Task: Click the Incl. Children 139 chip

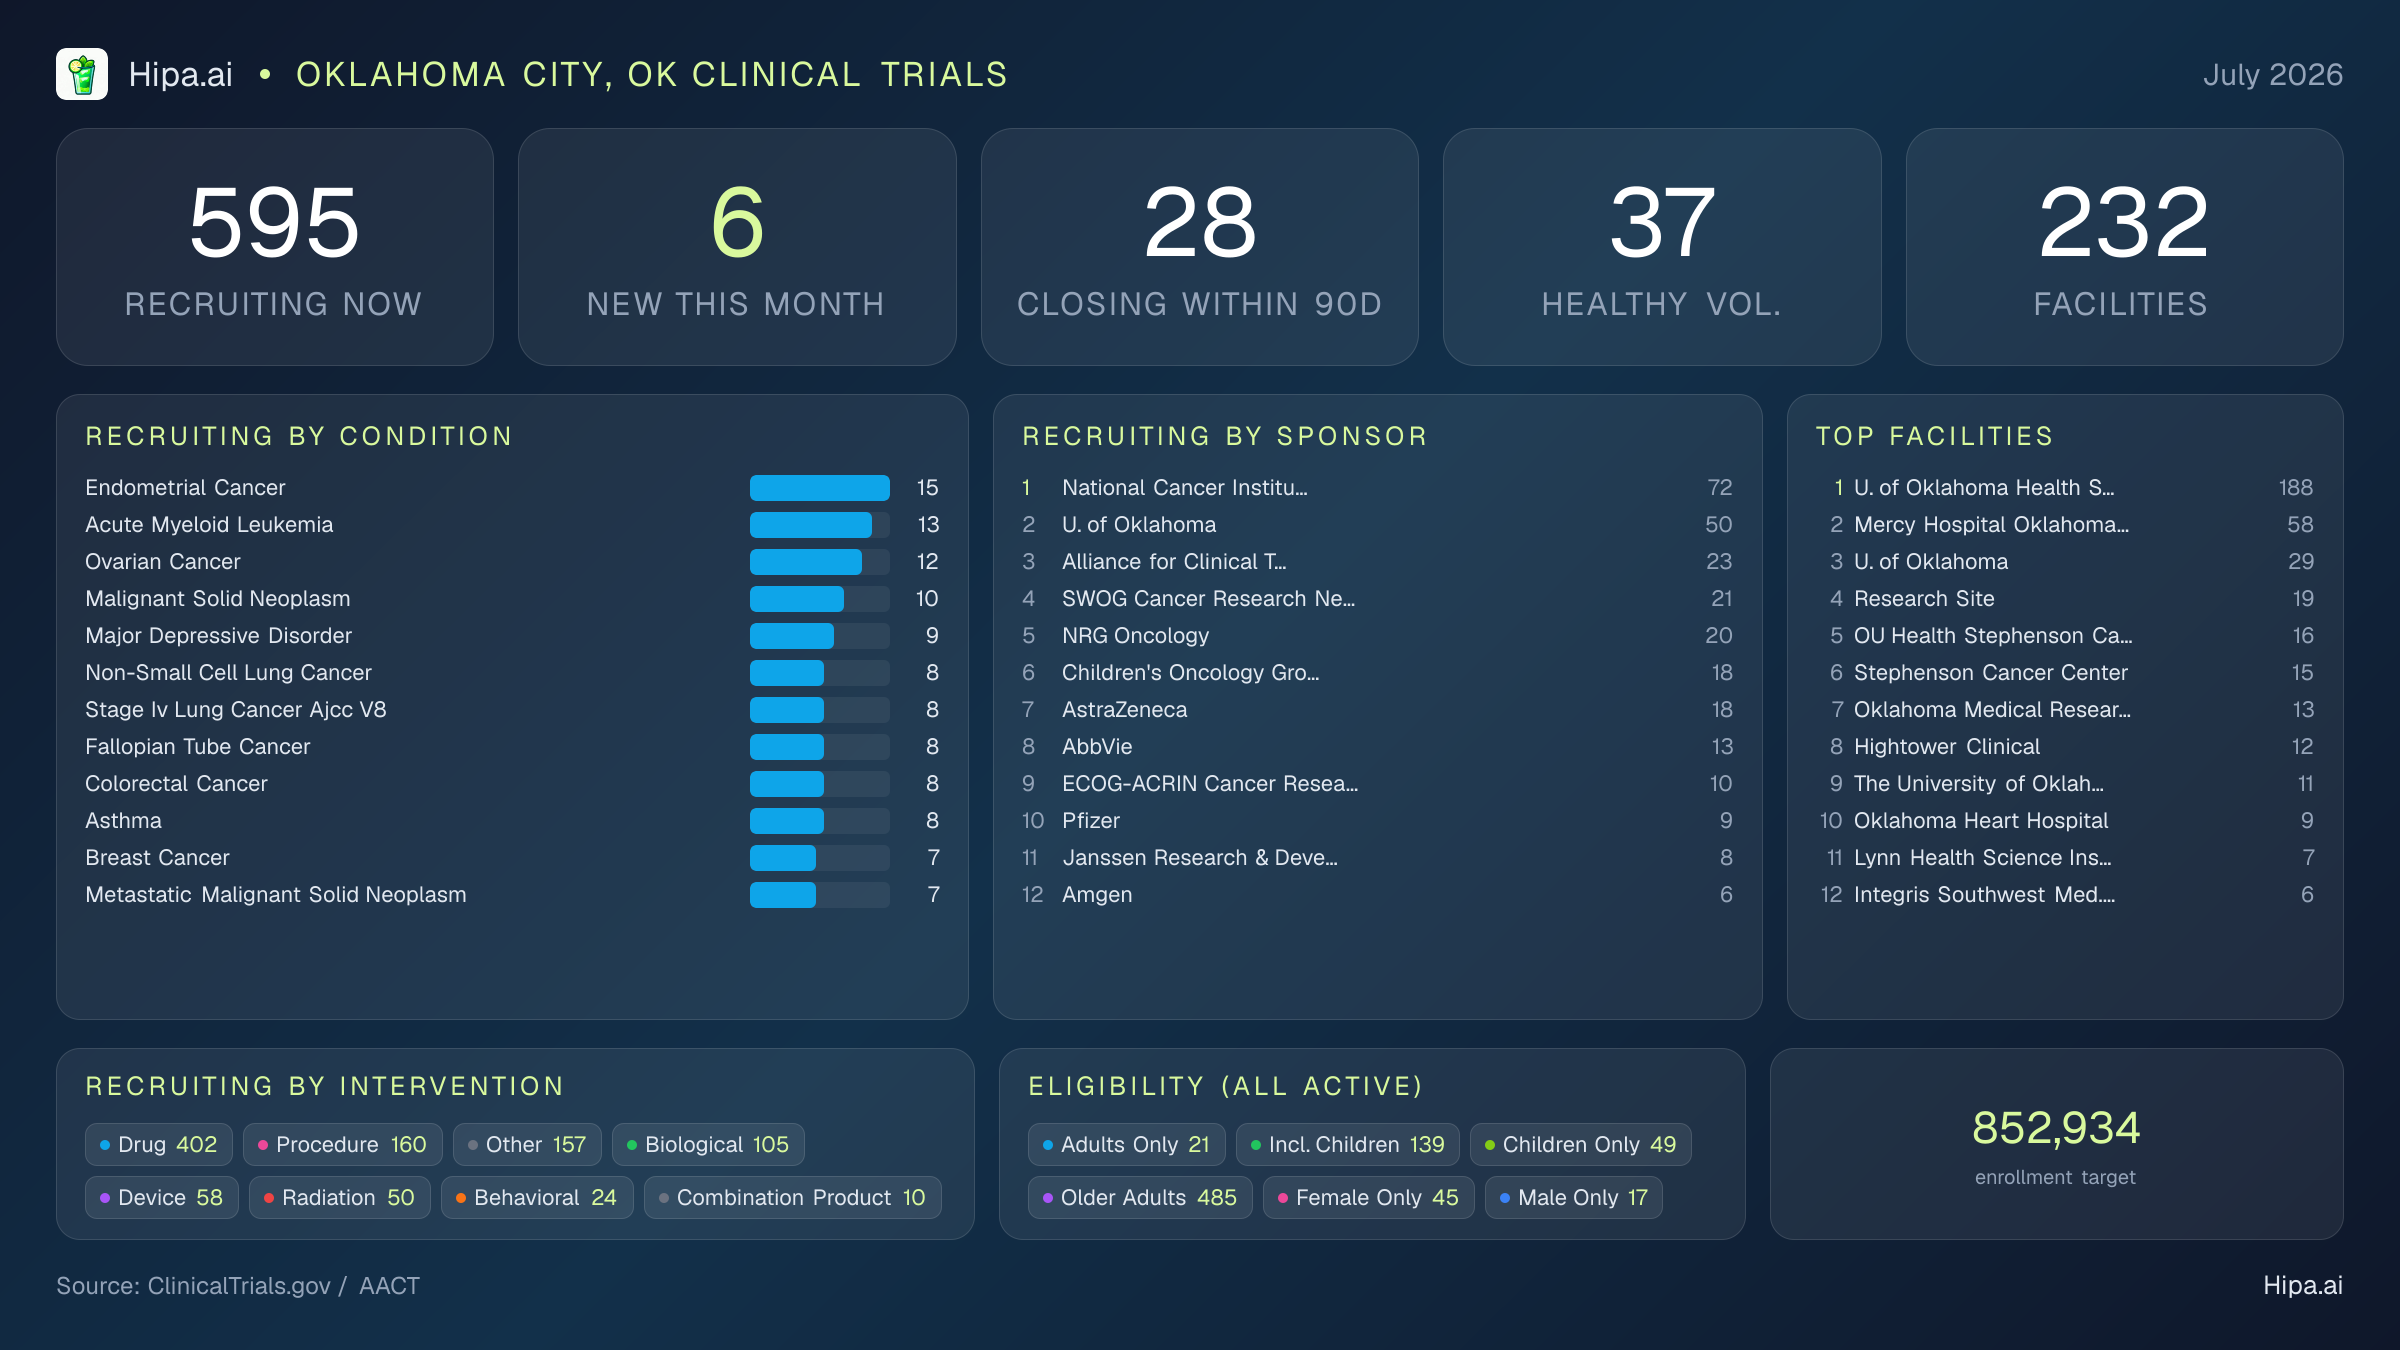Action: (x=1348, y=1144)
